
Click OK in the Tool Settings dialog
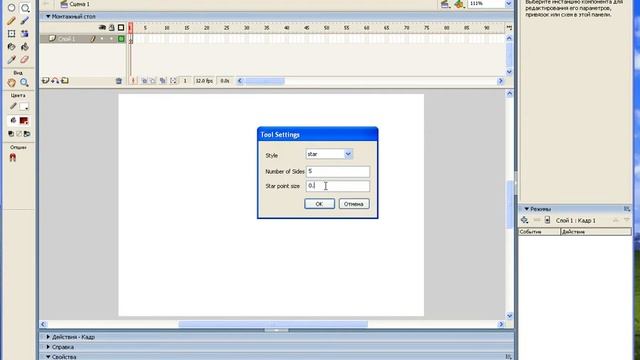point(319,204)
